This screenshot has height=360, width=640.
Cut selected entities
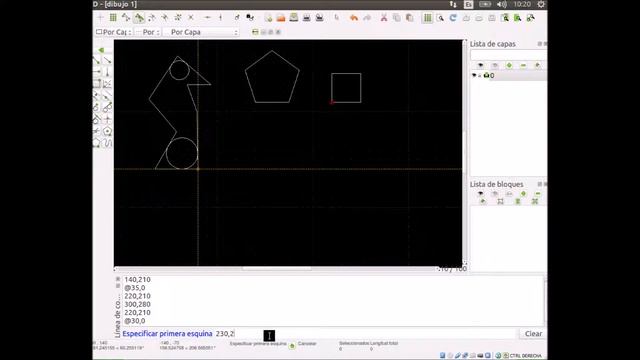(384, 18)
